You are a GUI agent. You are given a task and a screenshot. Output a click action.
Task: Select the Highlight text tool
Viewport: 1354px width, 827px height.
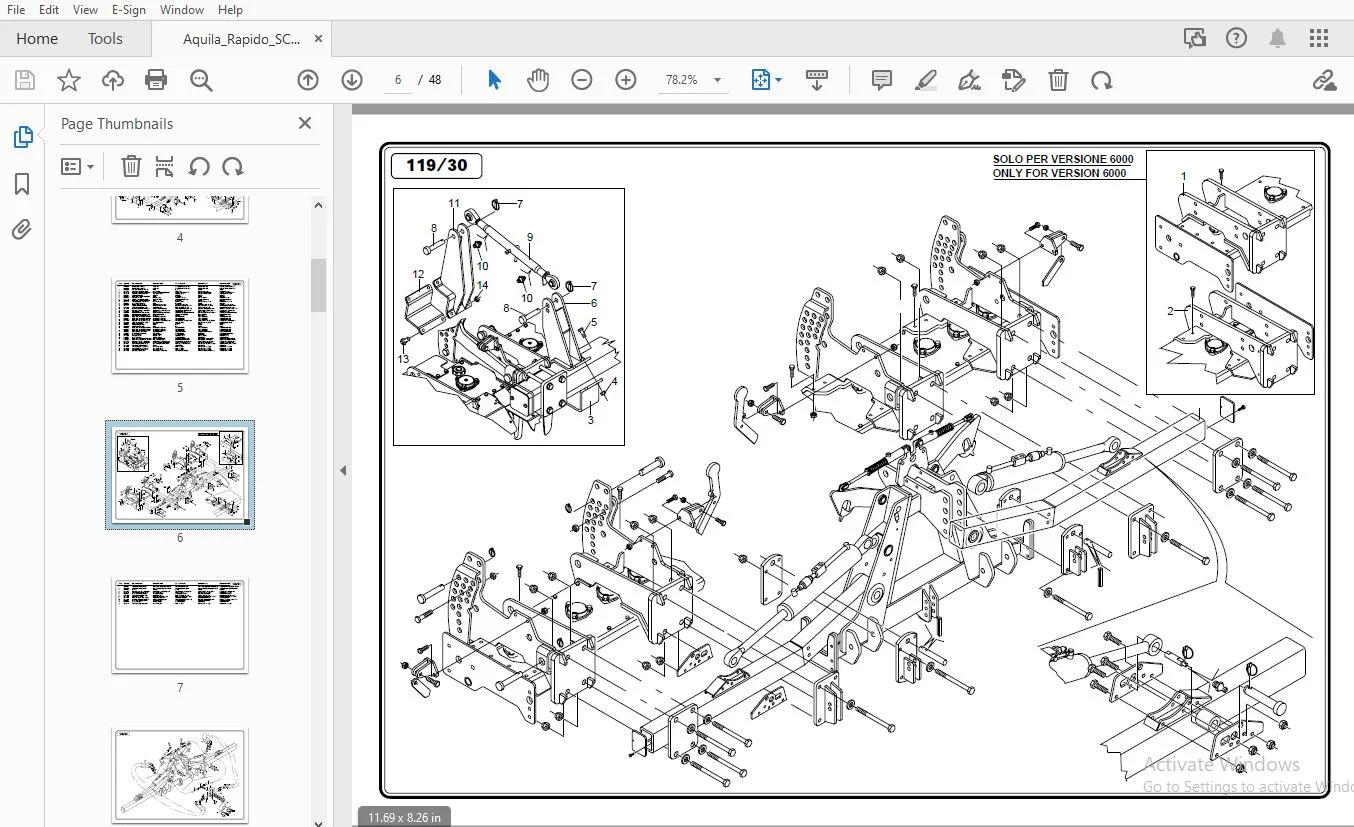926,80
